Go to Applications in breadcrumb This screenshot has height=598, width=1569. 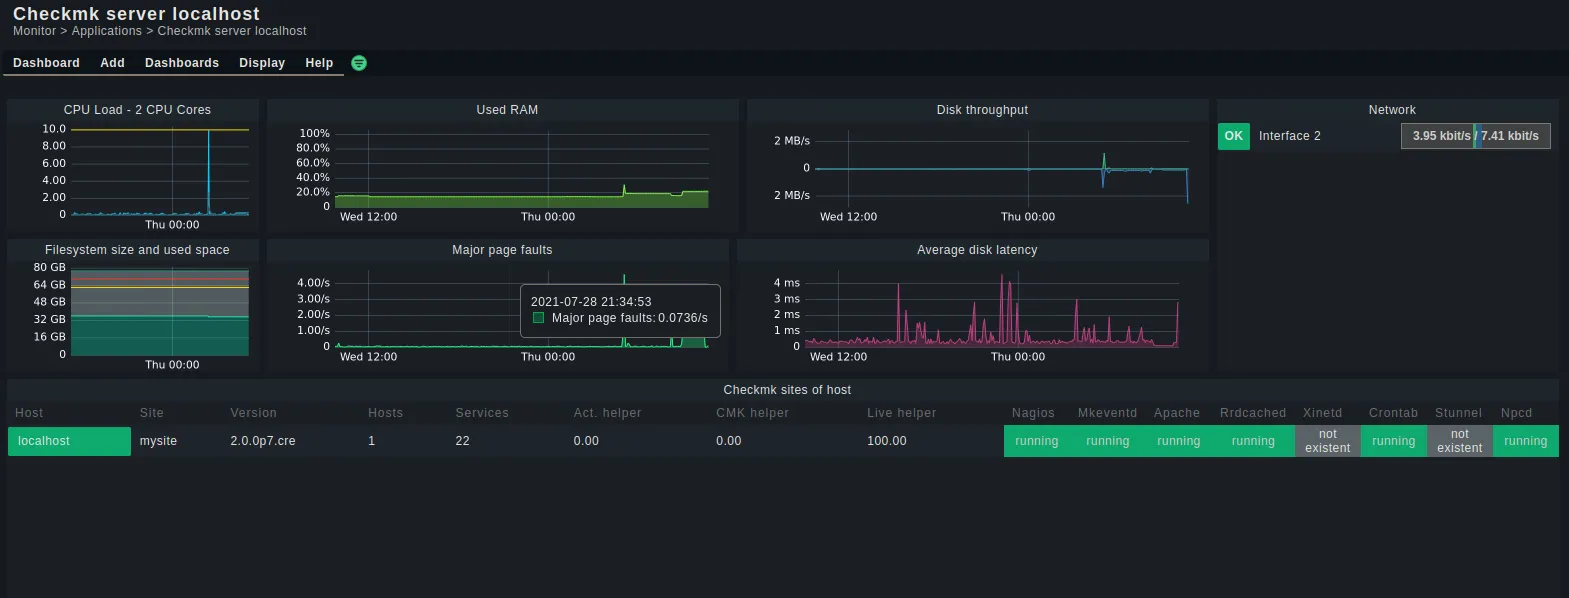tap(107, 31)
